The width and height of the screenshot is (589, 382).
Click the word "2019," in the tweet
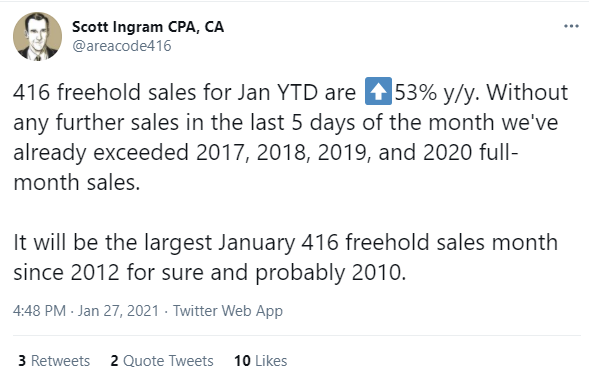point(345,152)
